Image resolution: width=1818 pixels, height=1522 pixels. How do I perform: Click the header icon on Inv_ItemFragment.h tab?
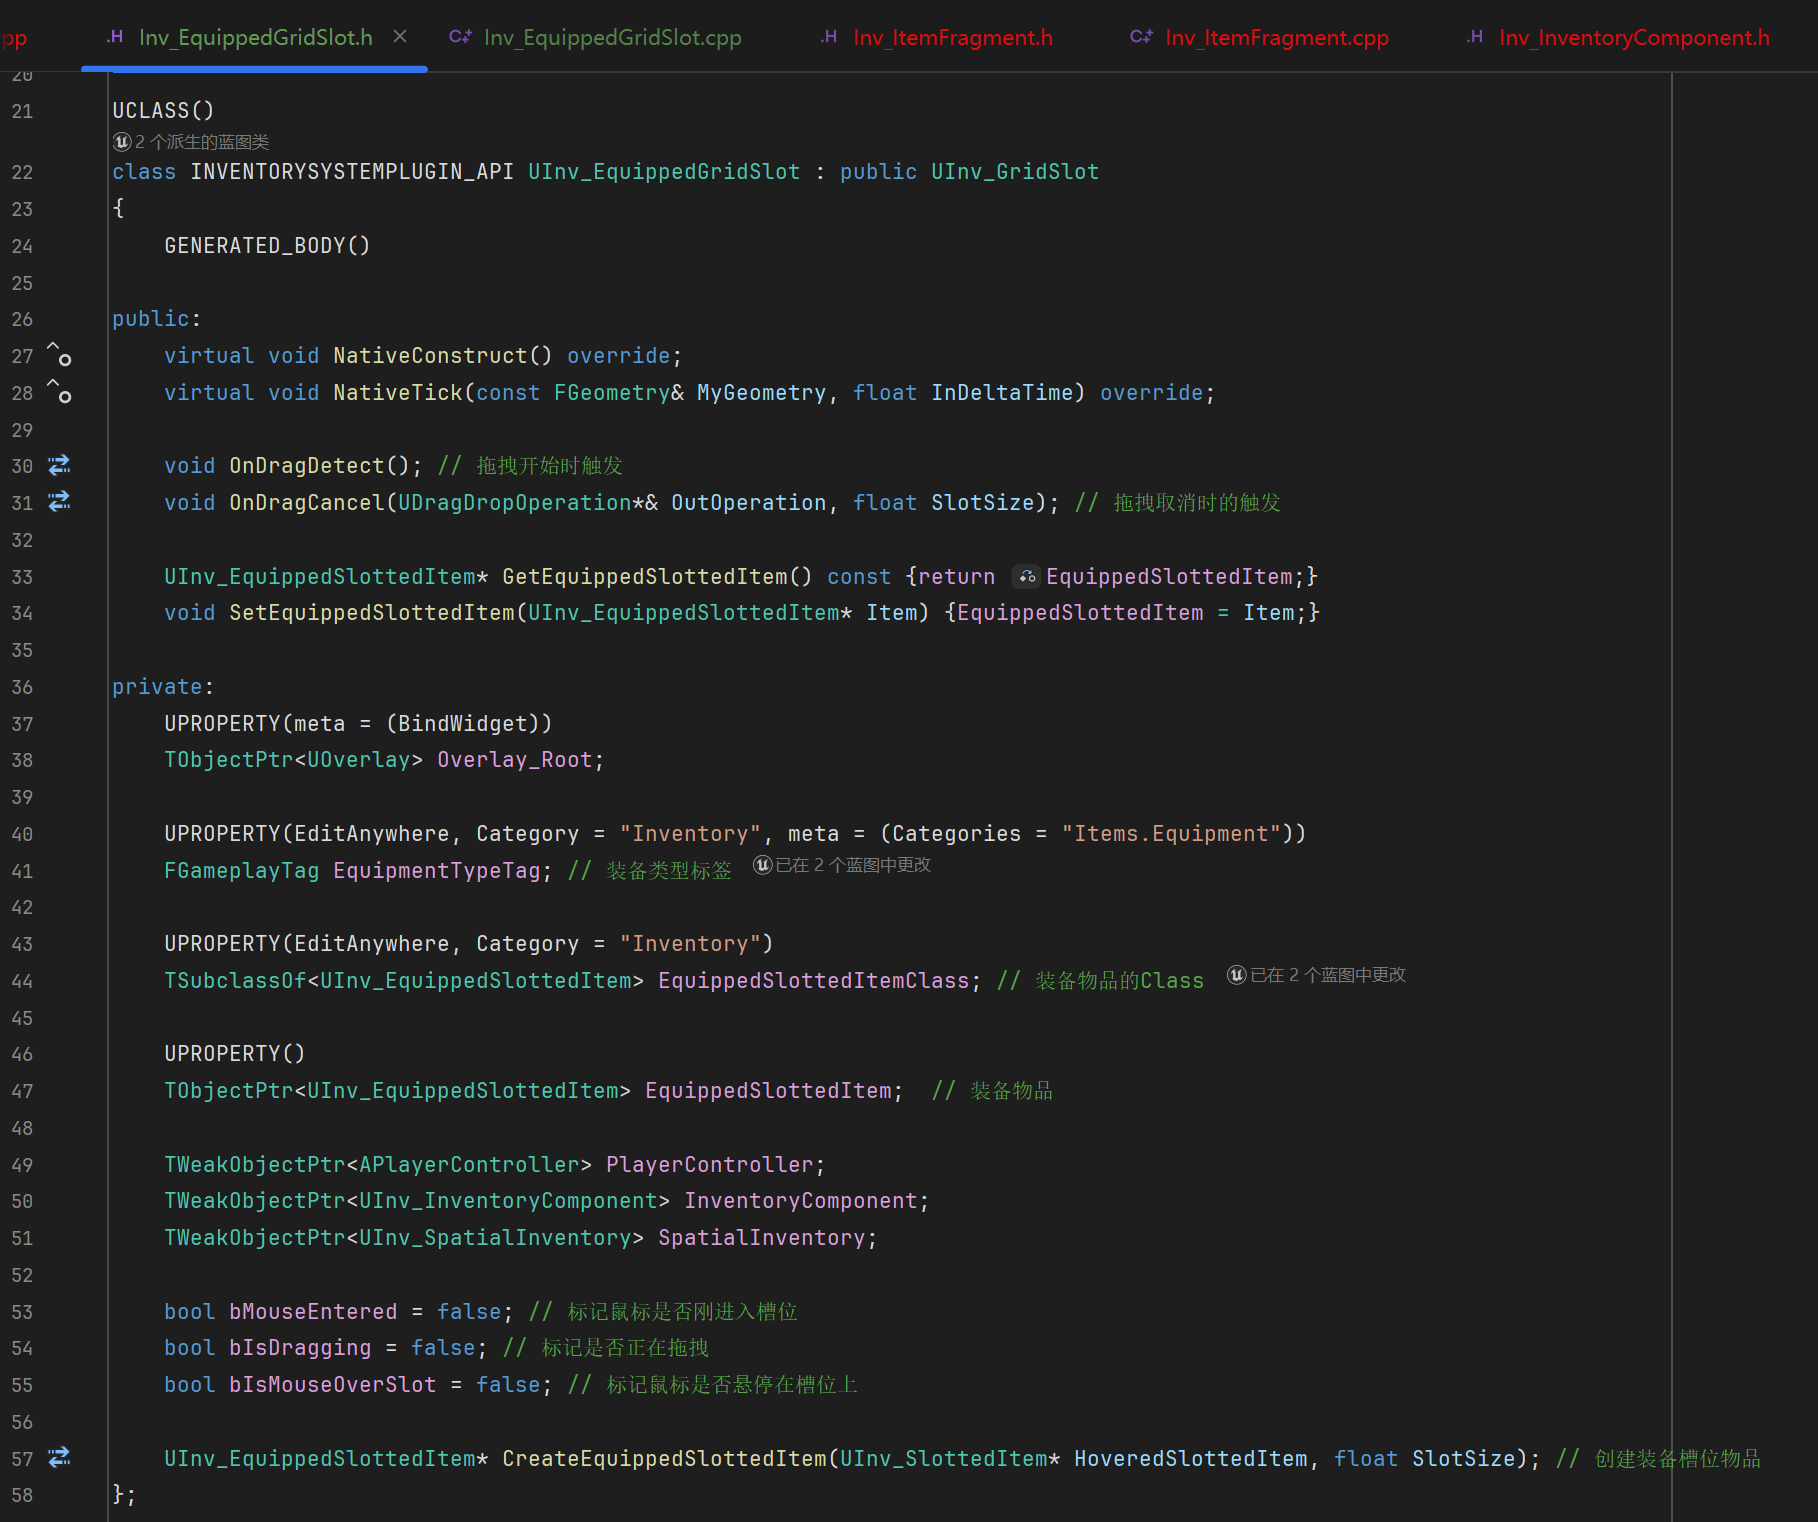click(829, 37)
